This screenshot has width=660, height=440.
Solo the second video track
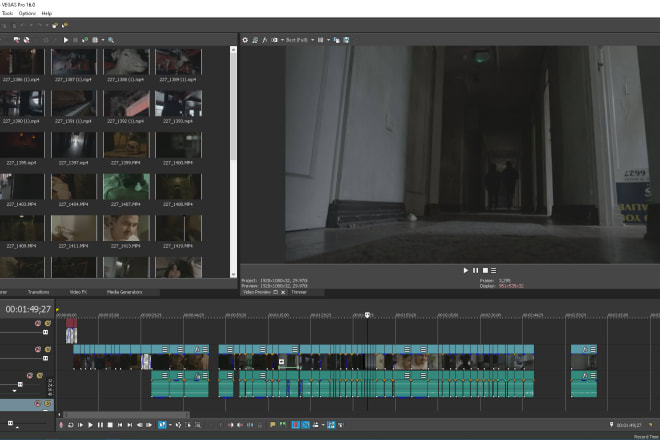(x=48, y=349)
